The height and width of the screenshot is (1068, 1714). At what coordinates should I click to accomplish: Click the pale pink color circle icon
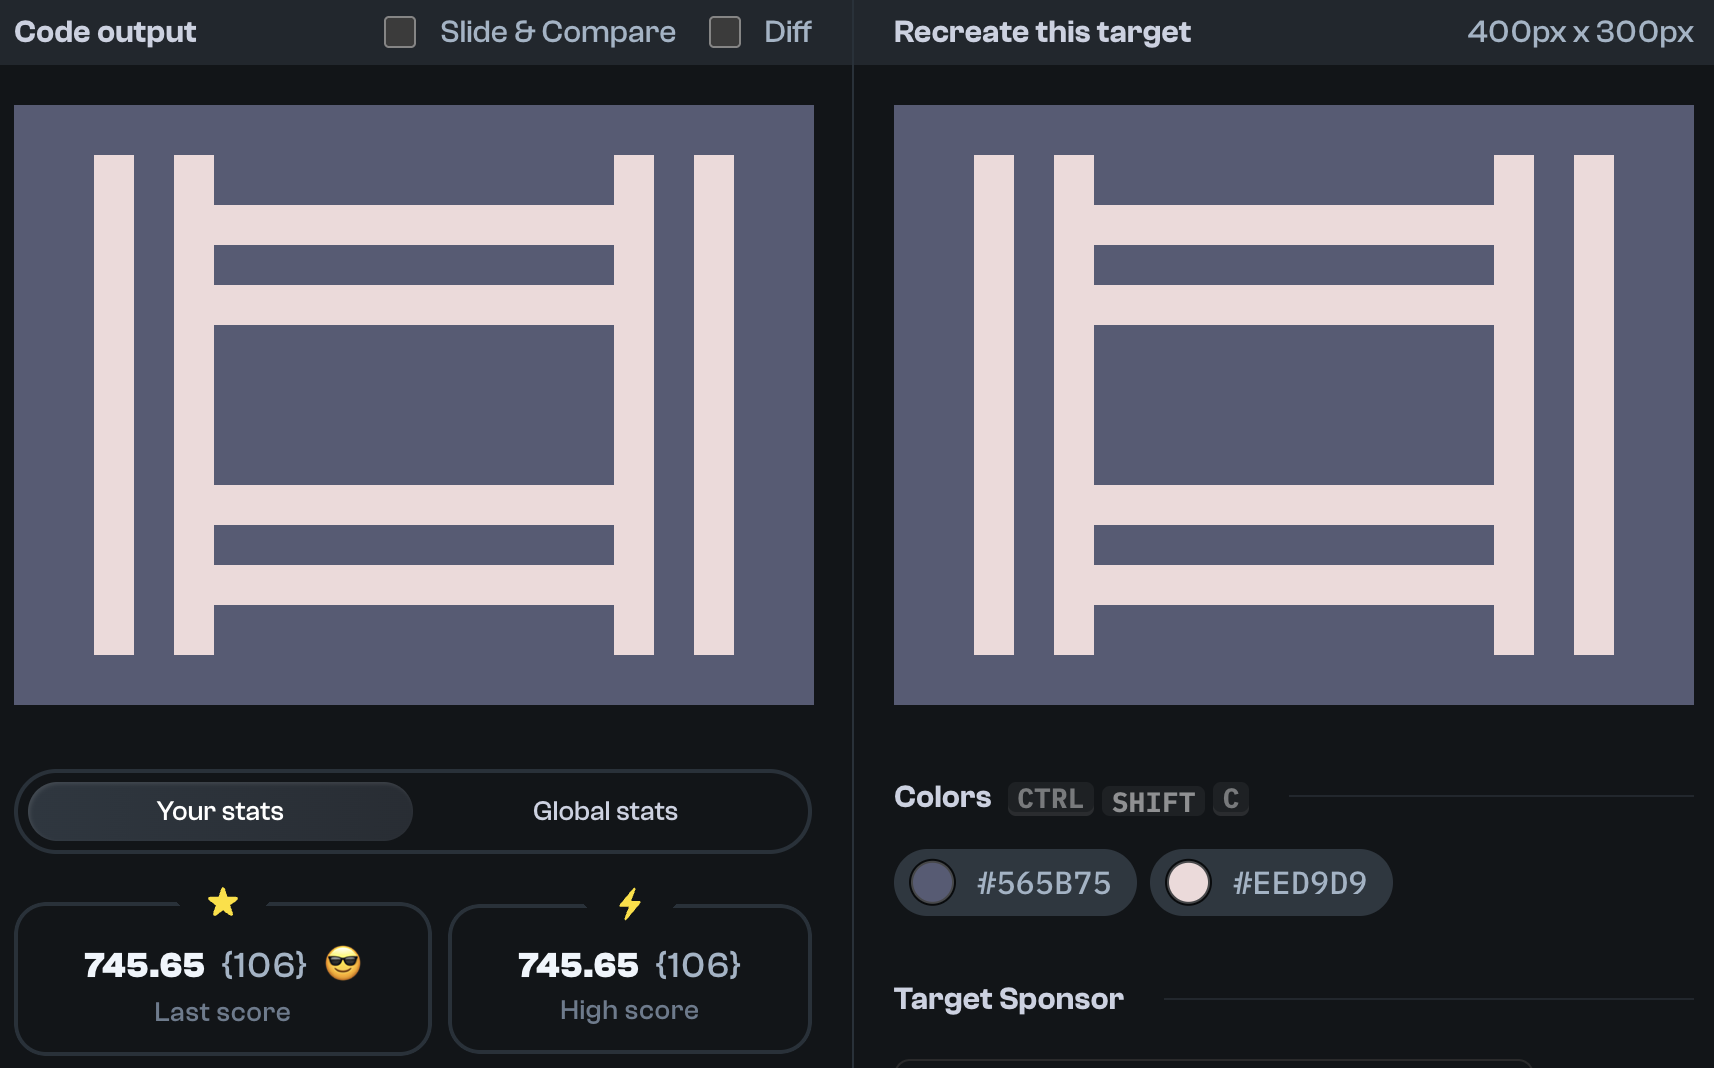(1188, 882)
